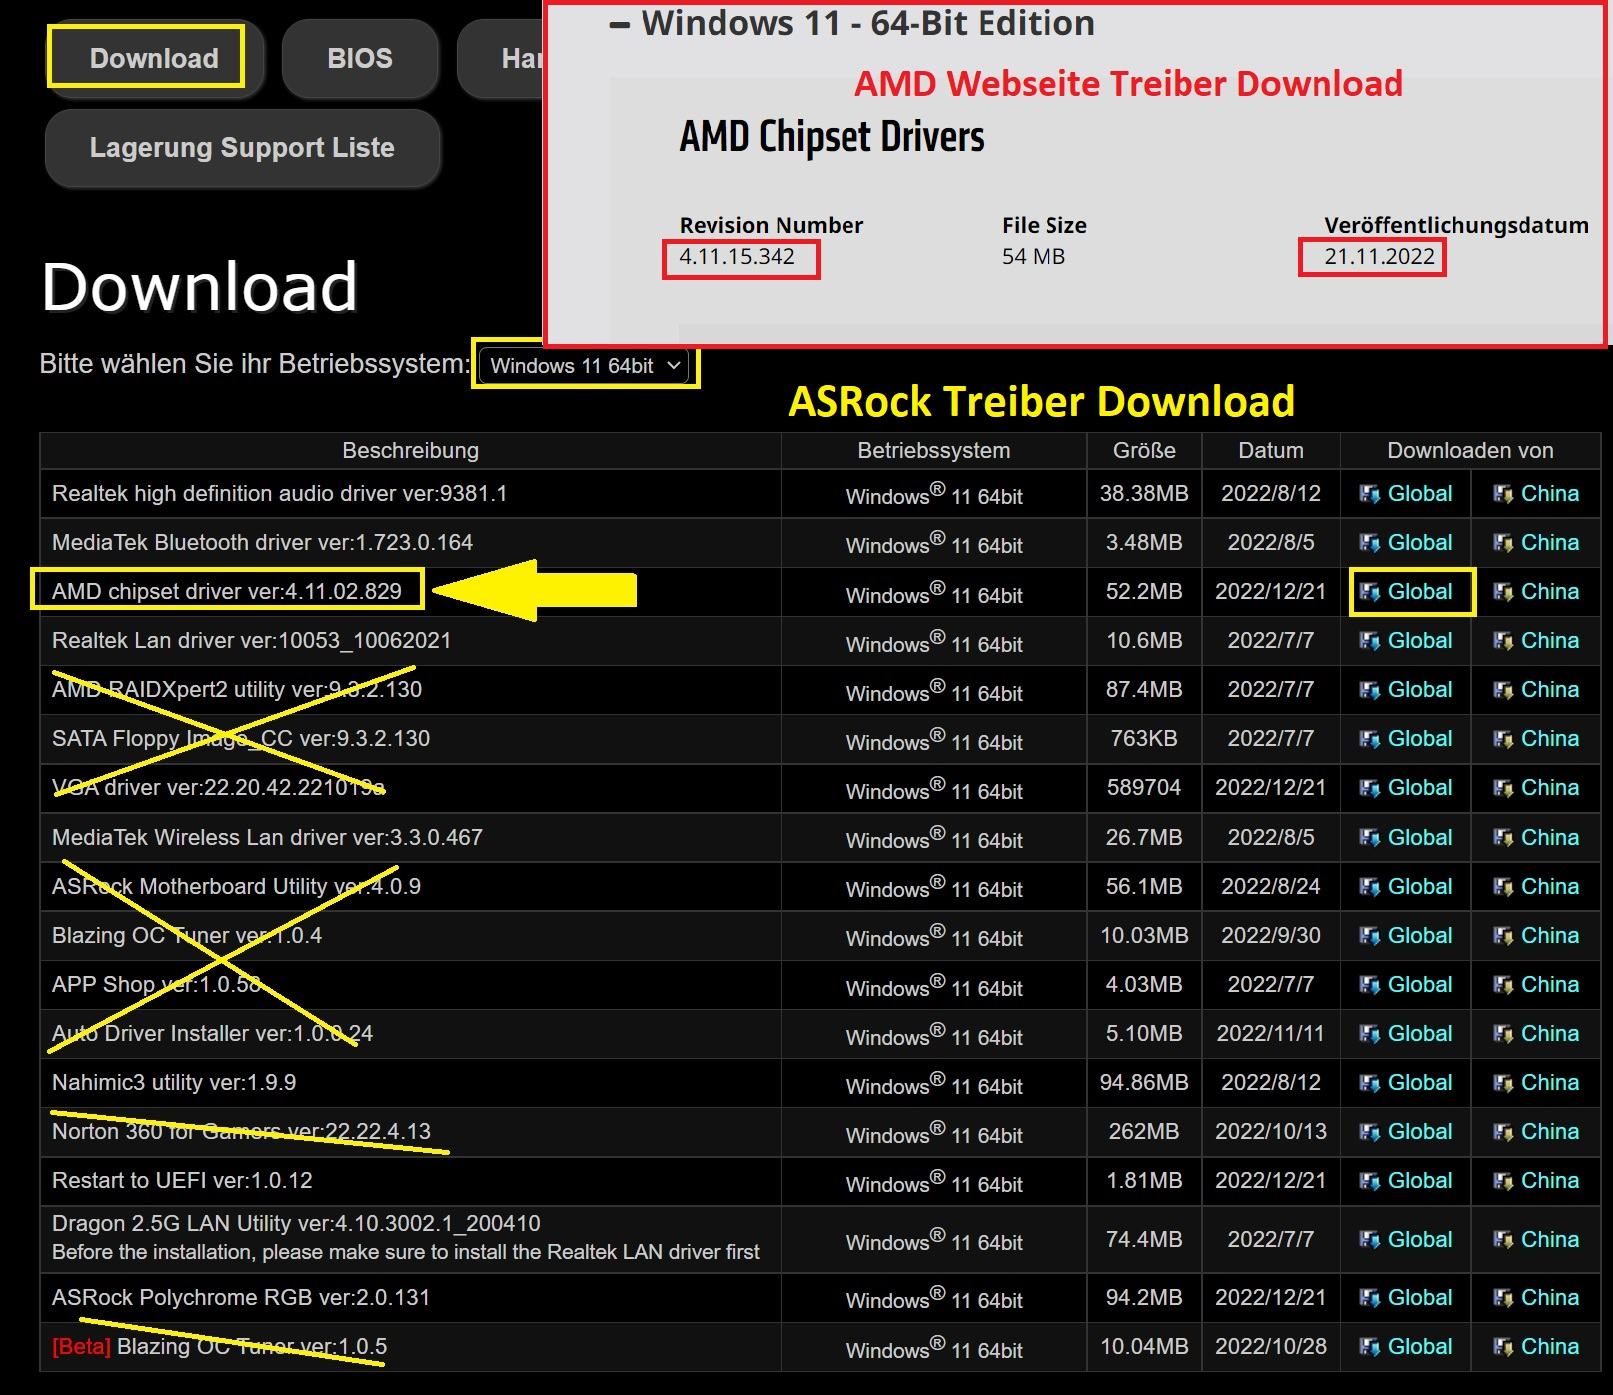The height and width of the screenshot is (1395, 1613).
Task: Click Global download icon for MediaTek Wireless Lan driver
Action: coord(1369,838)
